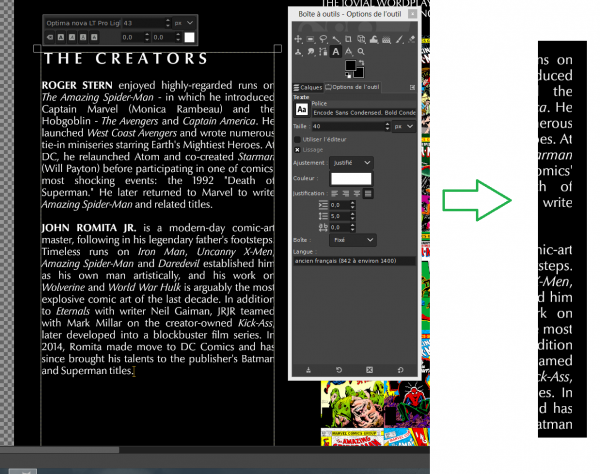Click the Police font name field
This screenshot has width=600, height=474.
pyautogui.click(x=364, y=113)
